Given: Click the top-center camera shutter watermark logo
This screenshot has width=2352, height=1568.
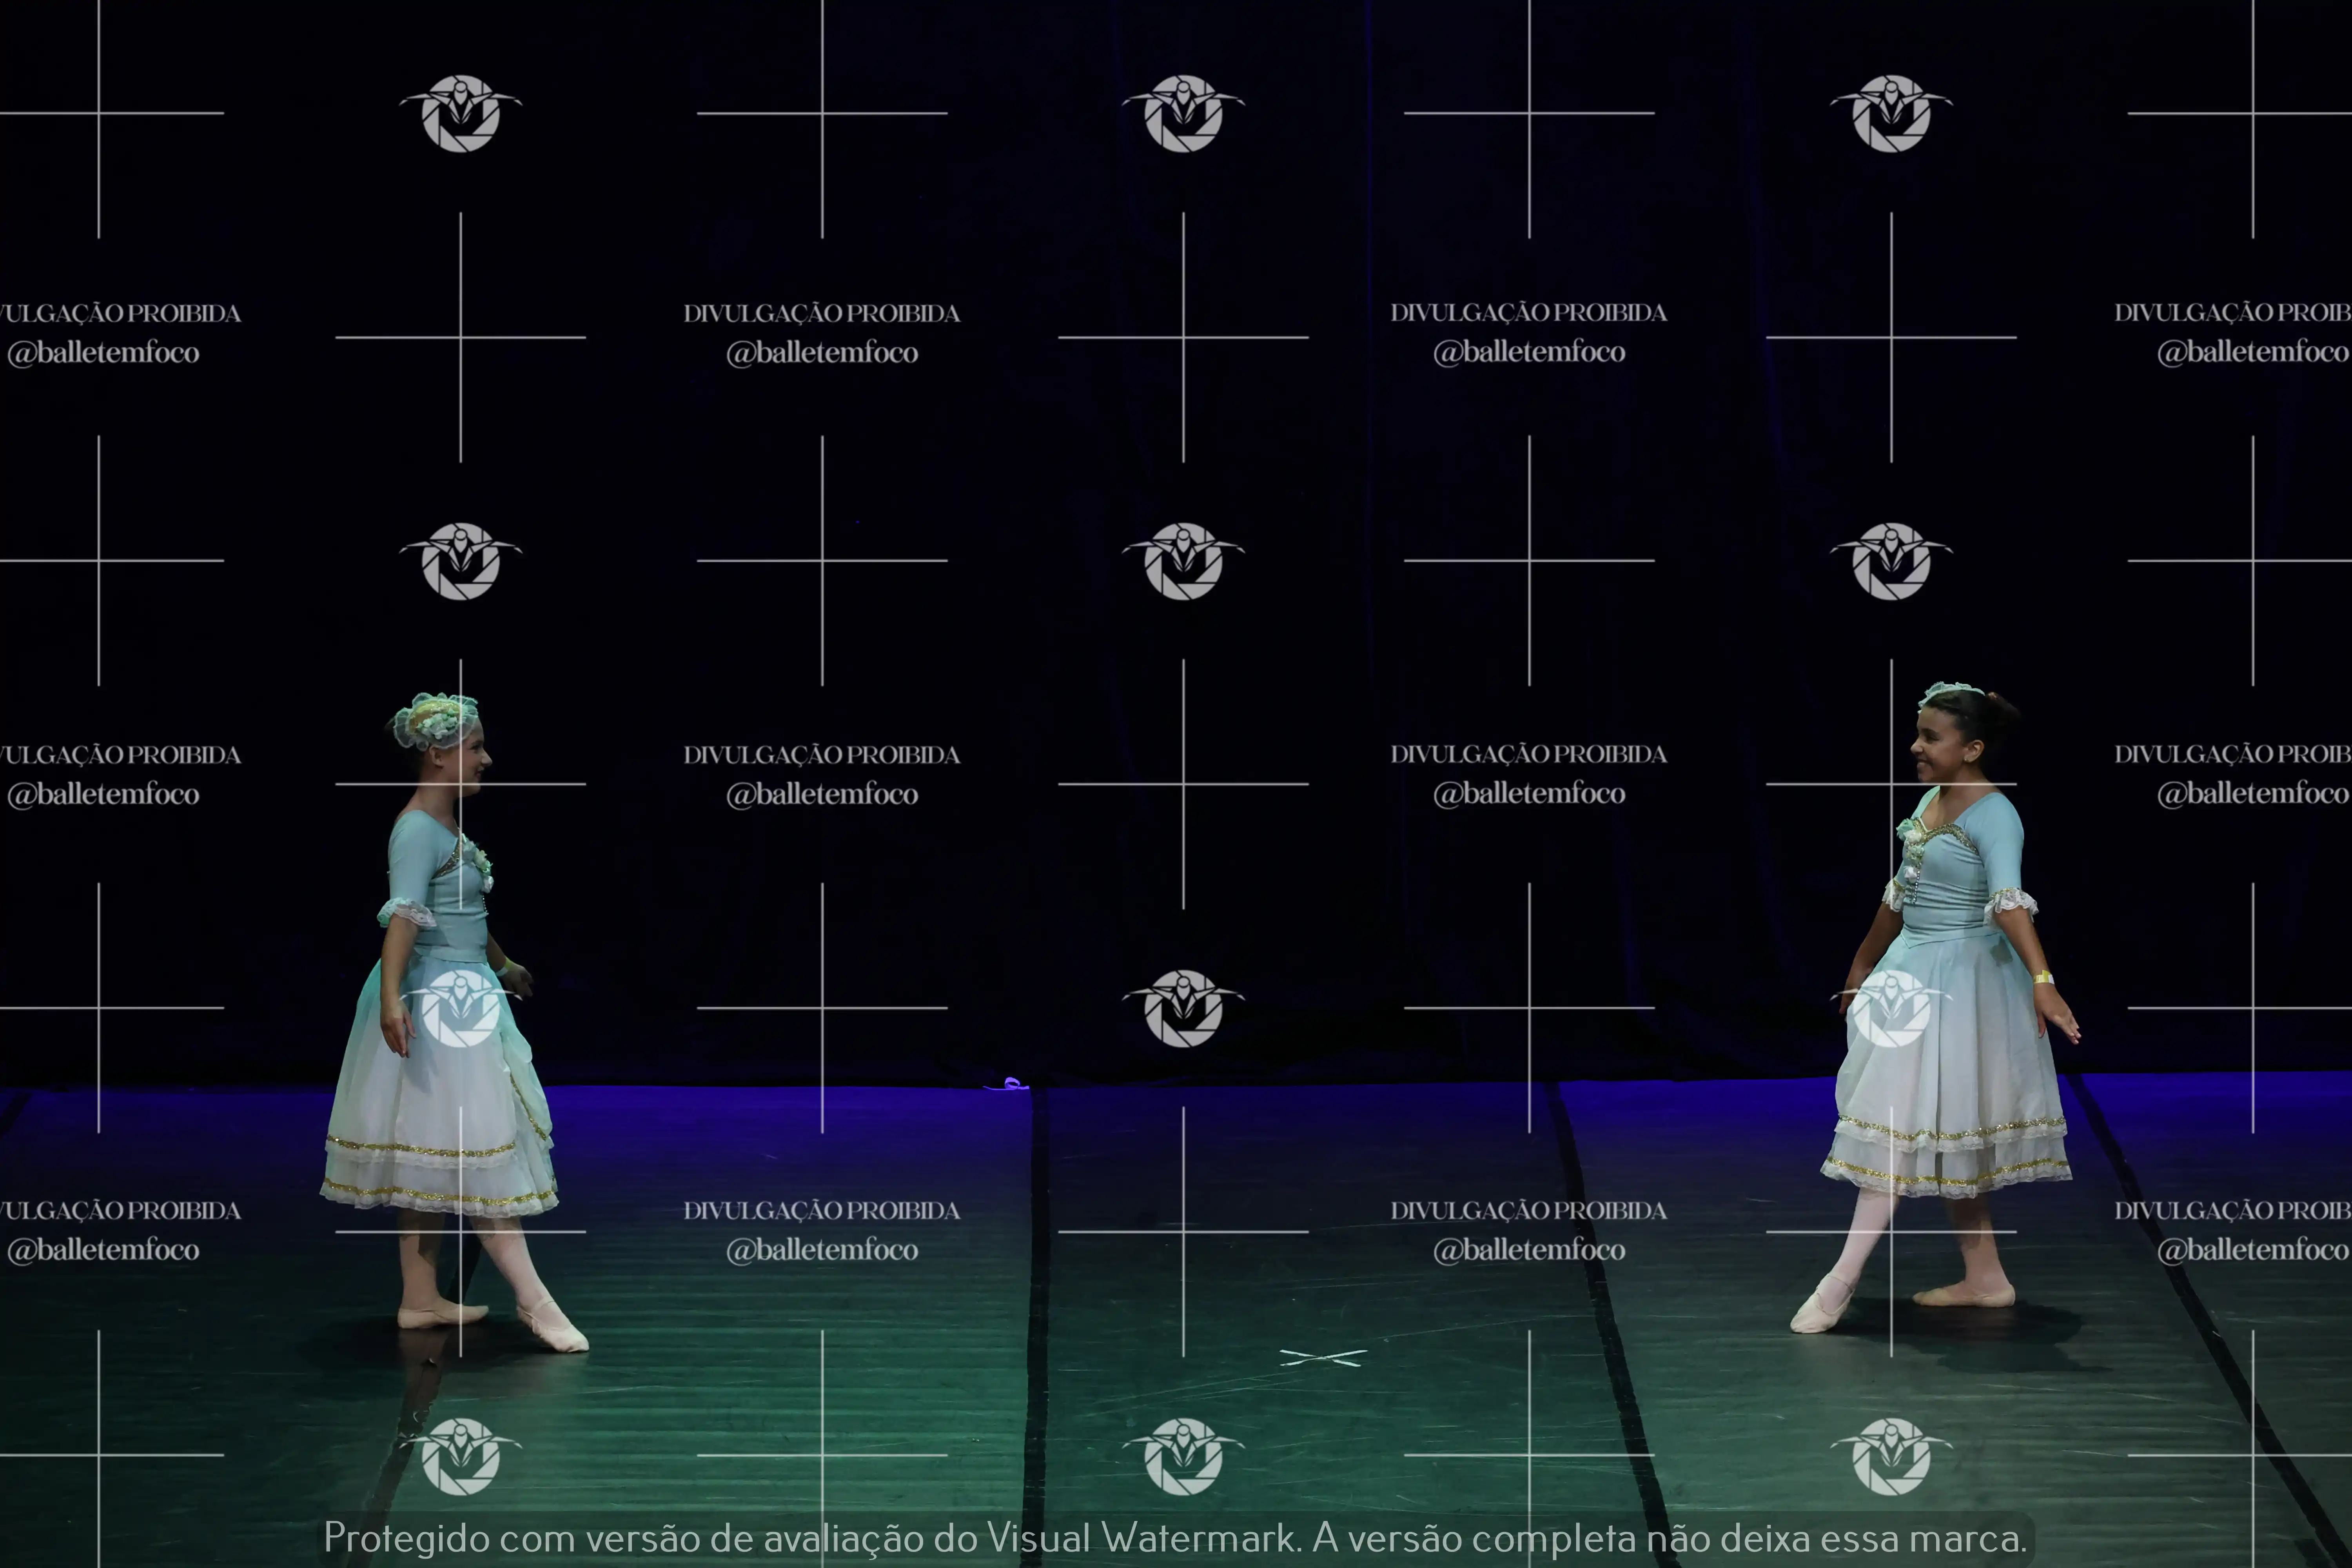Looking at the screenshot, I should pos(1183,113).
